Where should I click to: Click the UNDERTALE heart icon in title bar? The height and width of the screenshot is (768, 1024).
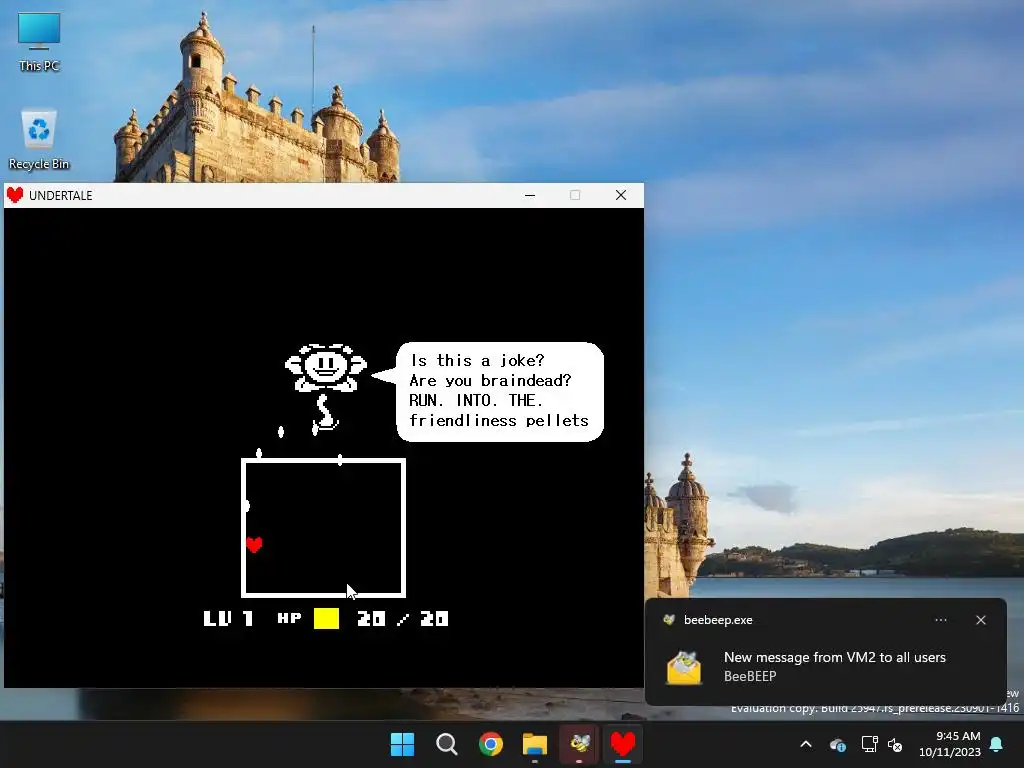tap(15, 195)
